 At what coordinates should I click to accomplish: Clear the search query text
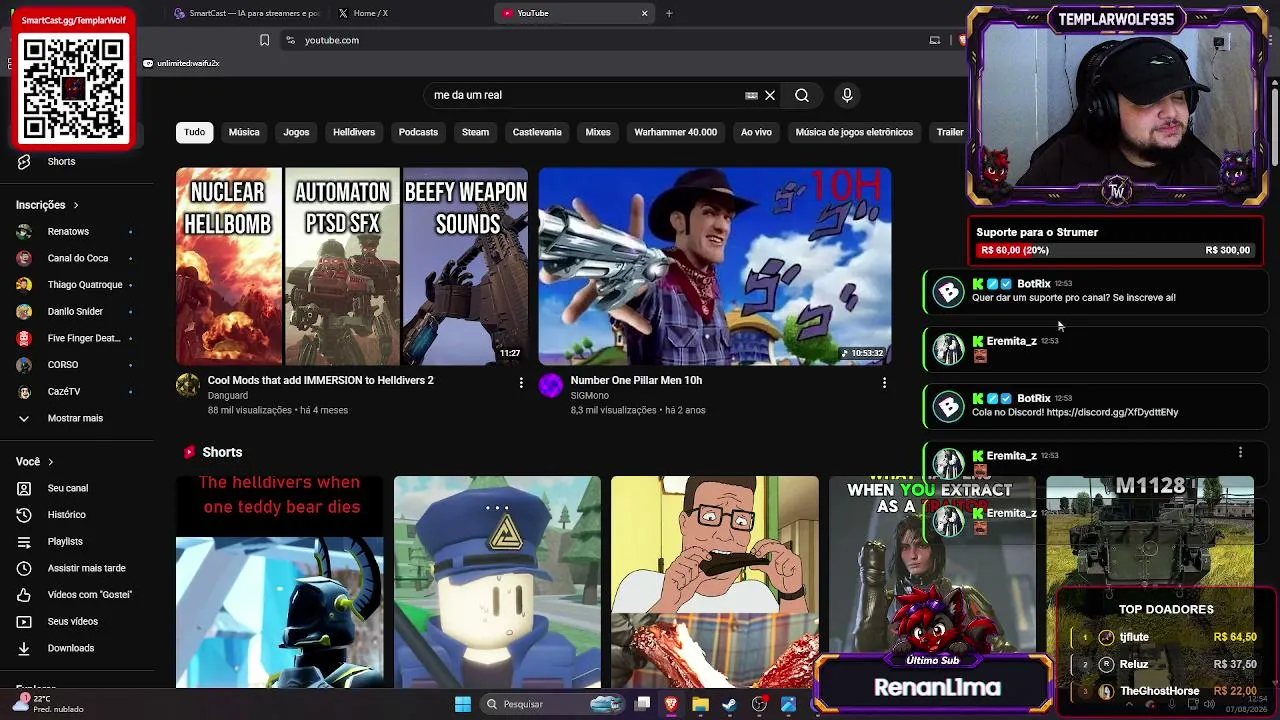click(x=770, y=95)
